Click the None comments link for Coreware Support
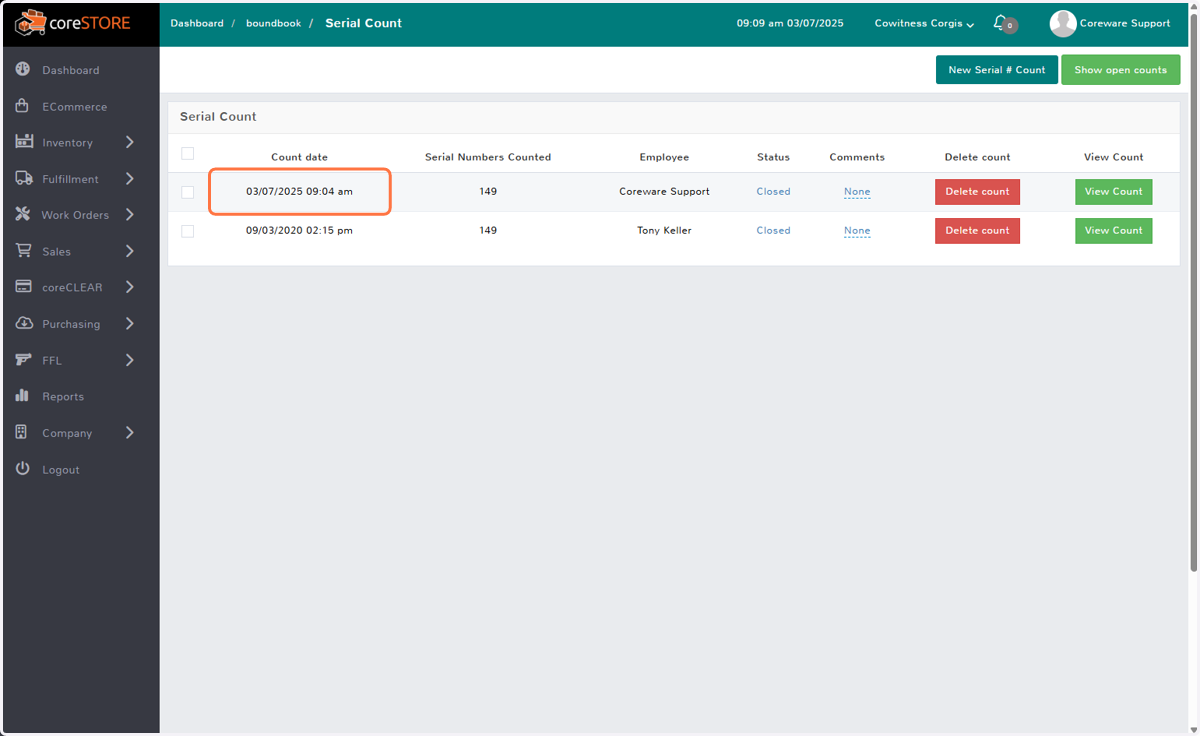1200x736 pixels. [x=857, y=192]
